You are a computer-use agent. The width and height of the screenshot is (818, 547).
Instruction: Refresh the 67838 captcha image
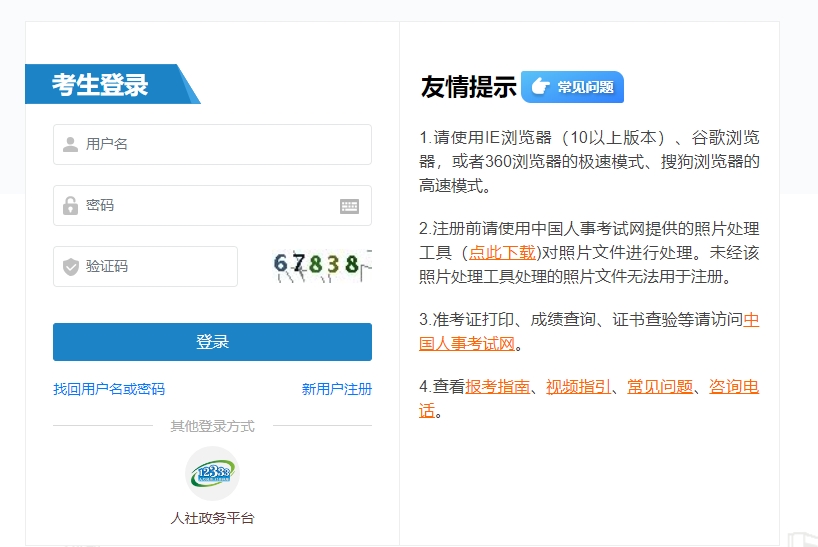(320, 265)
